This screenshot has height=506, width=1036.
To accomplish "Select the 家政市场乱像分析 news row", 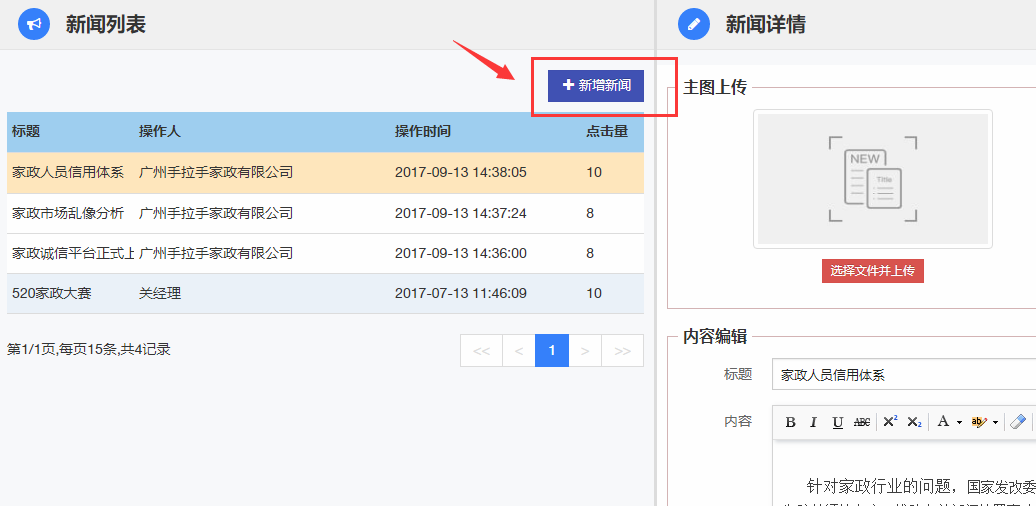I will coord(325,213).
